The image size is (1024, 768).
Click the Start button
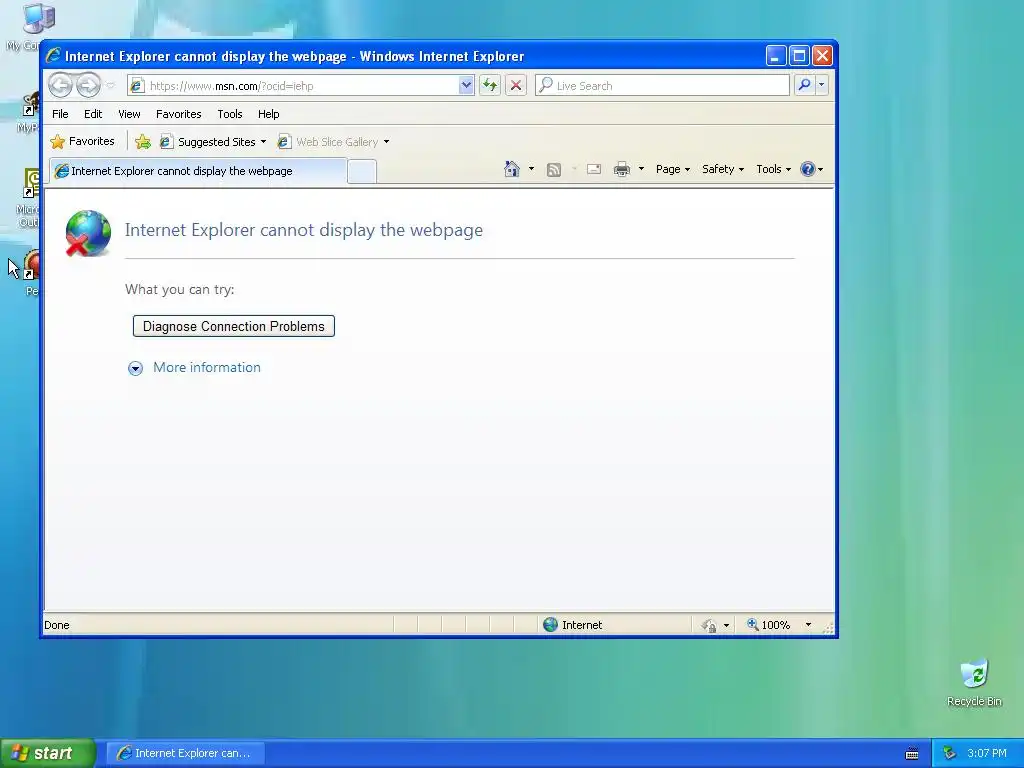pyautogui.click(x=48, y=753)
